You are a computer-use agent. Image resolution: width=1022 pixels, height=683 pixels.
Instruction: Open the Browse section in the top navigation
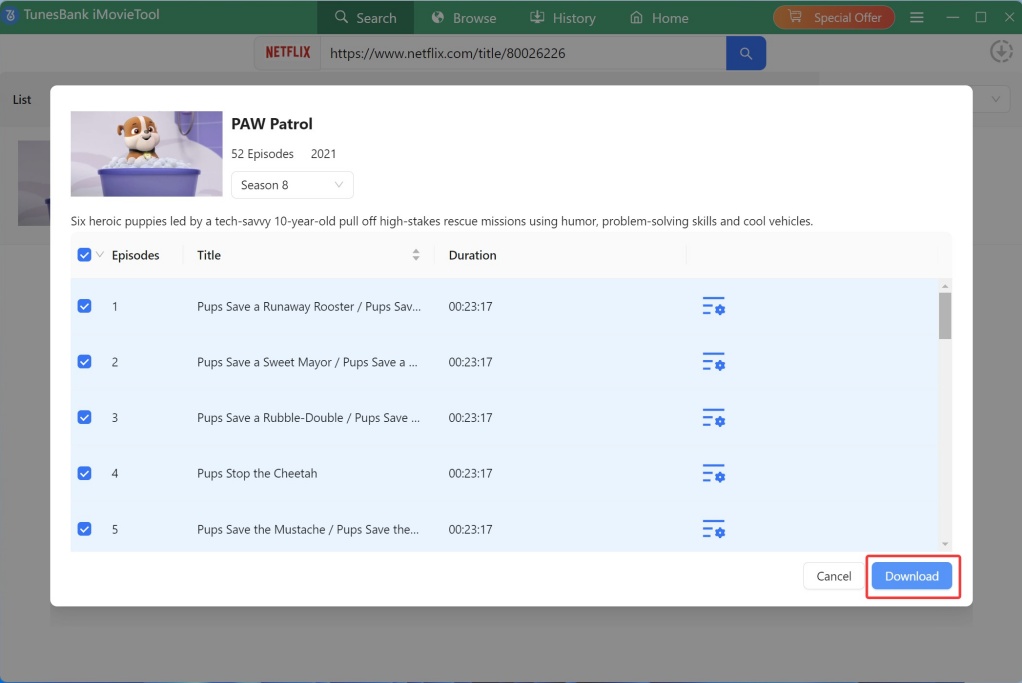click(x=463, y=17)
